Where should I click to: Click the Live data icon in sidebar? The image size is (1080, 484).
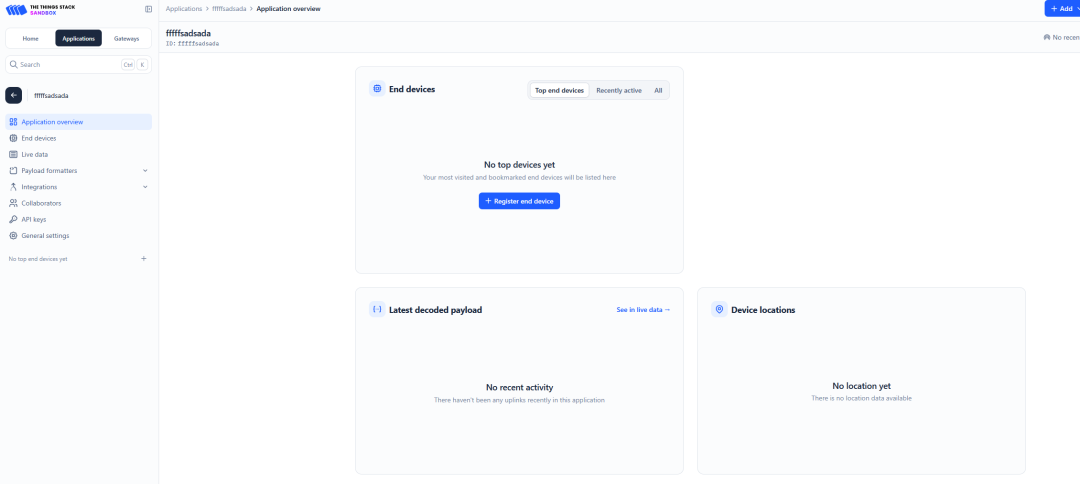[x=13, y=154]
